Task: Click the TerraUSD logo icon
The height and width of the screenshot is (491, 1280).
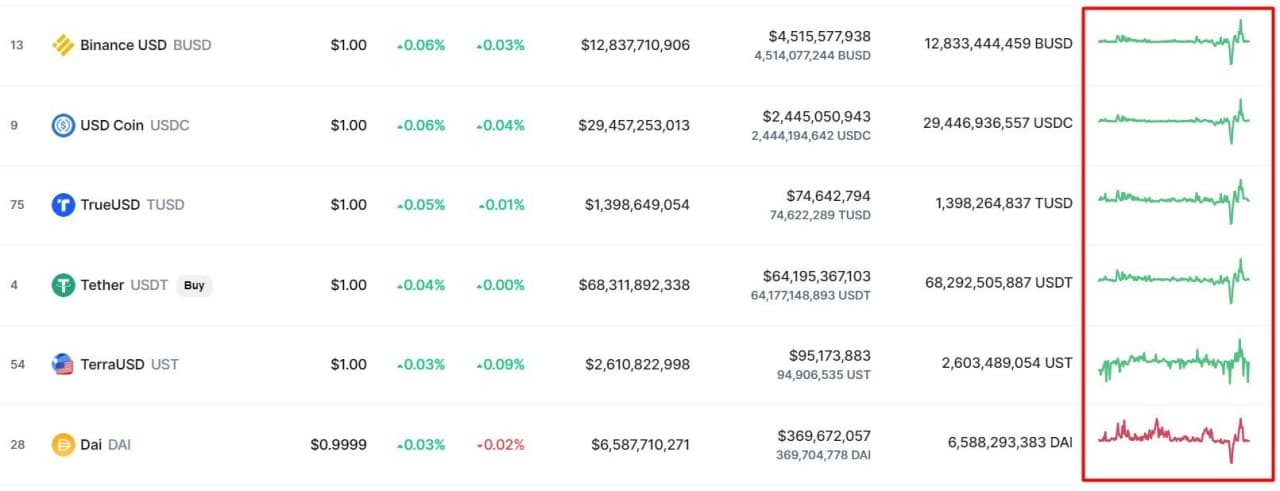Action: click(63, 364)
